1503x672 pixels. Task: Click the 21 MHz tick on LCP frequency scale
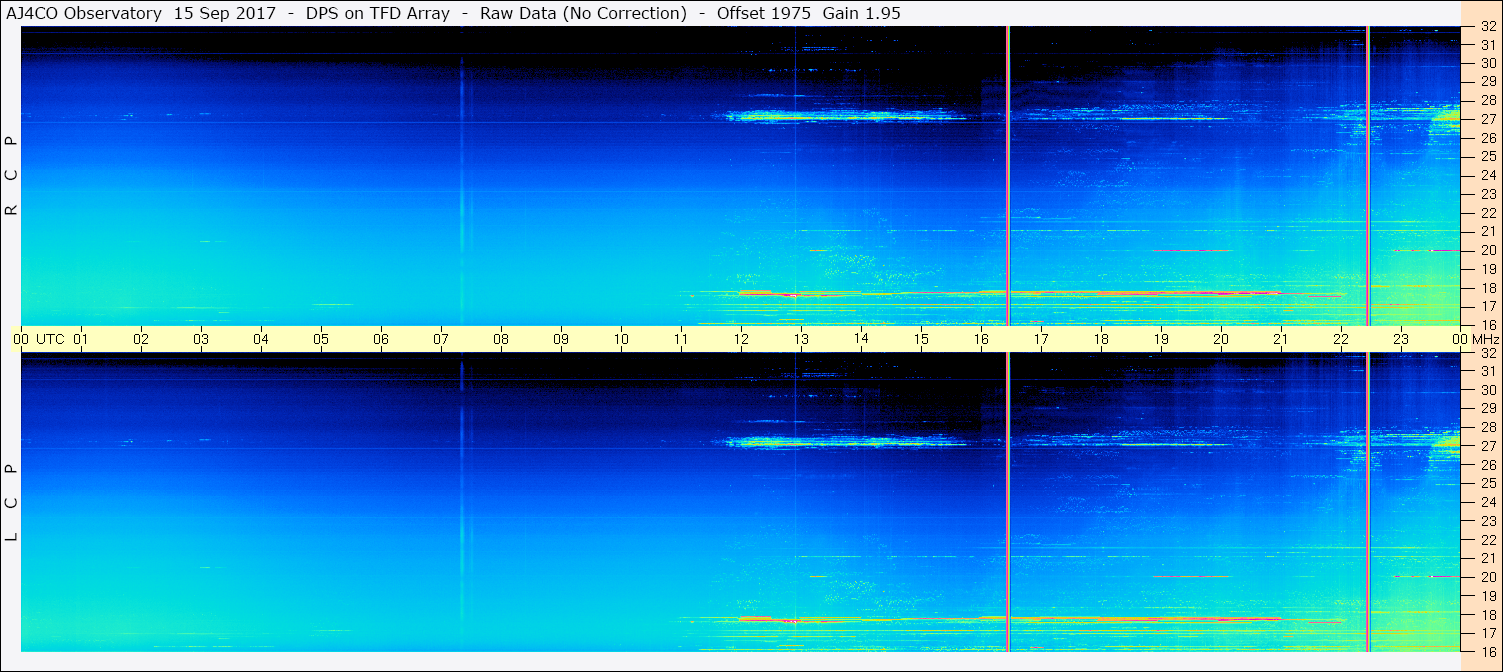point(1487,558)
